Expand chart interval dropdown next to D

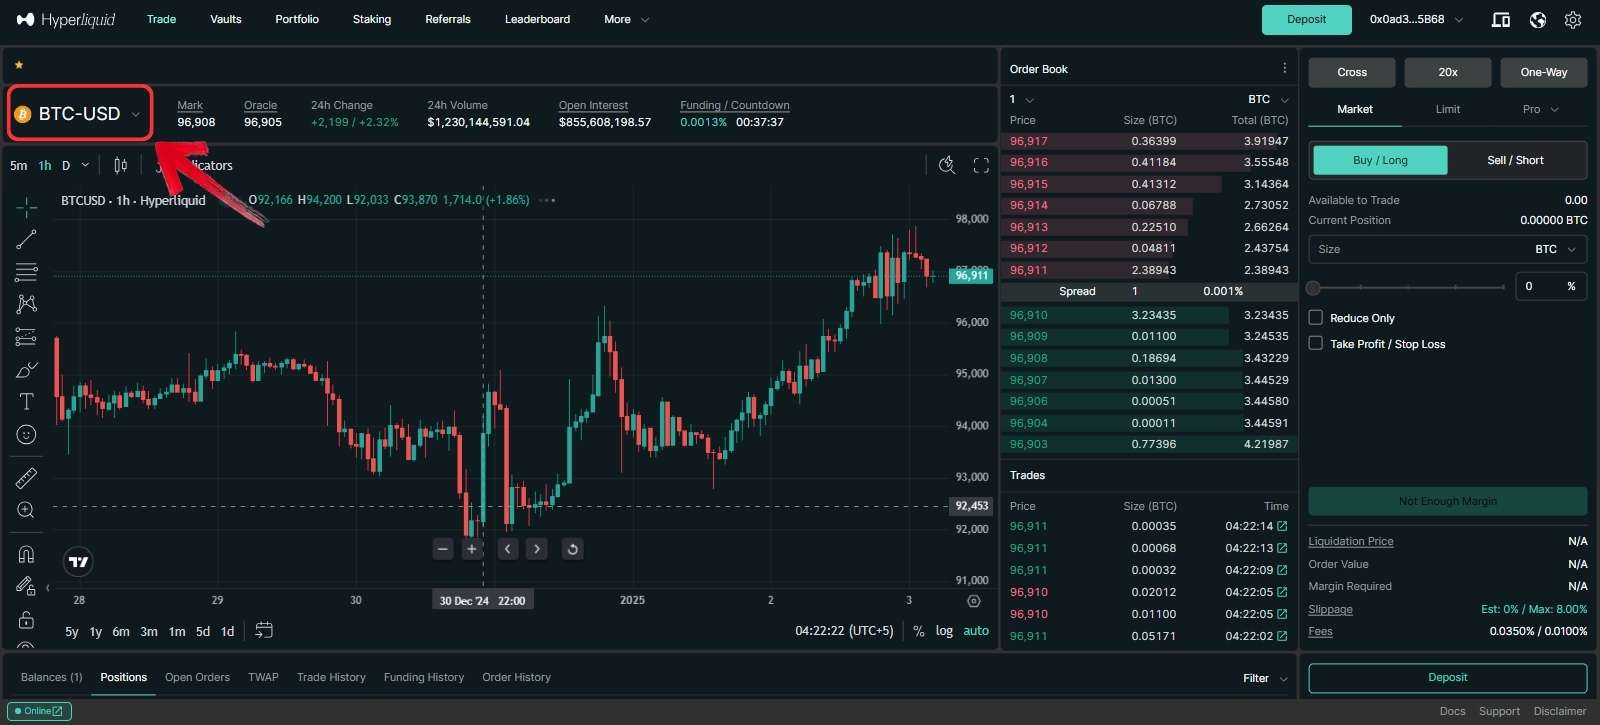(x=85, y=165)
